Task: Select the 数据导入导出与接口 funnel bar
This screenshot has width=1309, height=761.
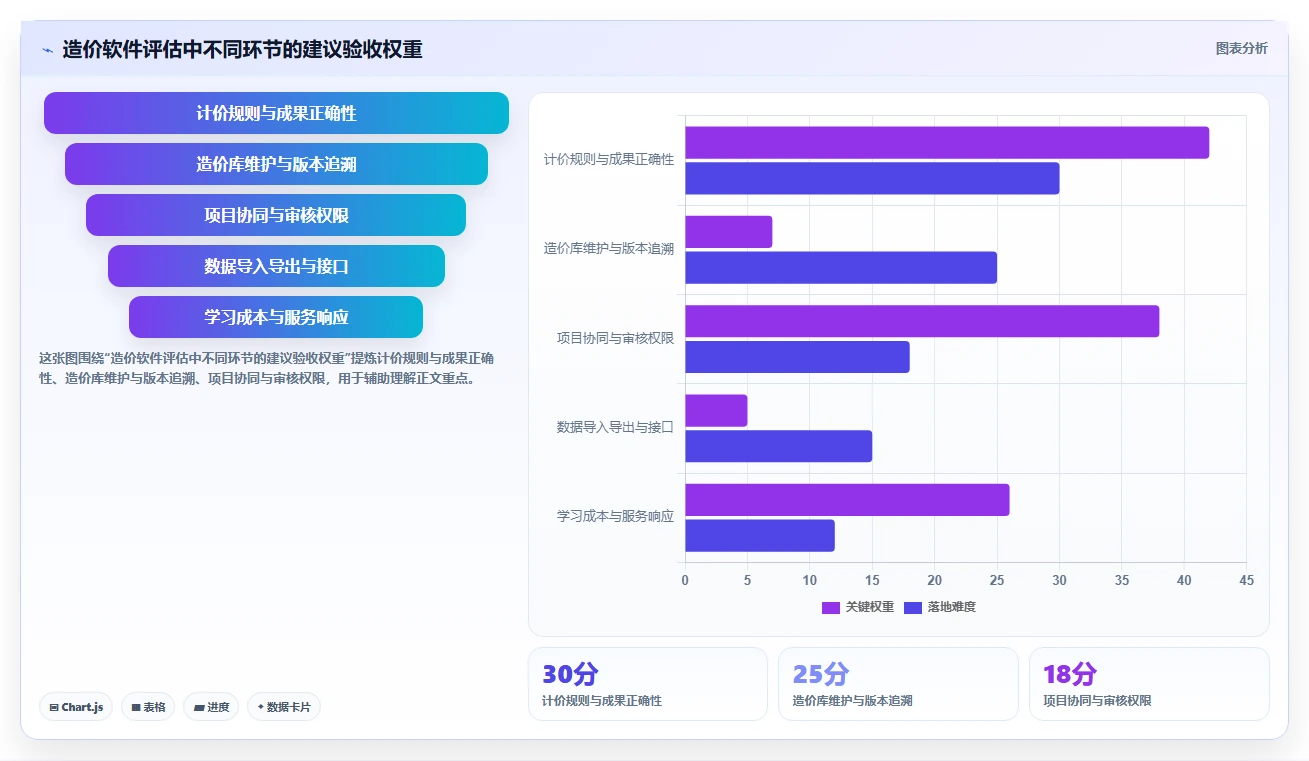Action: pos(276,266)
